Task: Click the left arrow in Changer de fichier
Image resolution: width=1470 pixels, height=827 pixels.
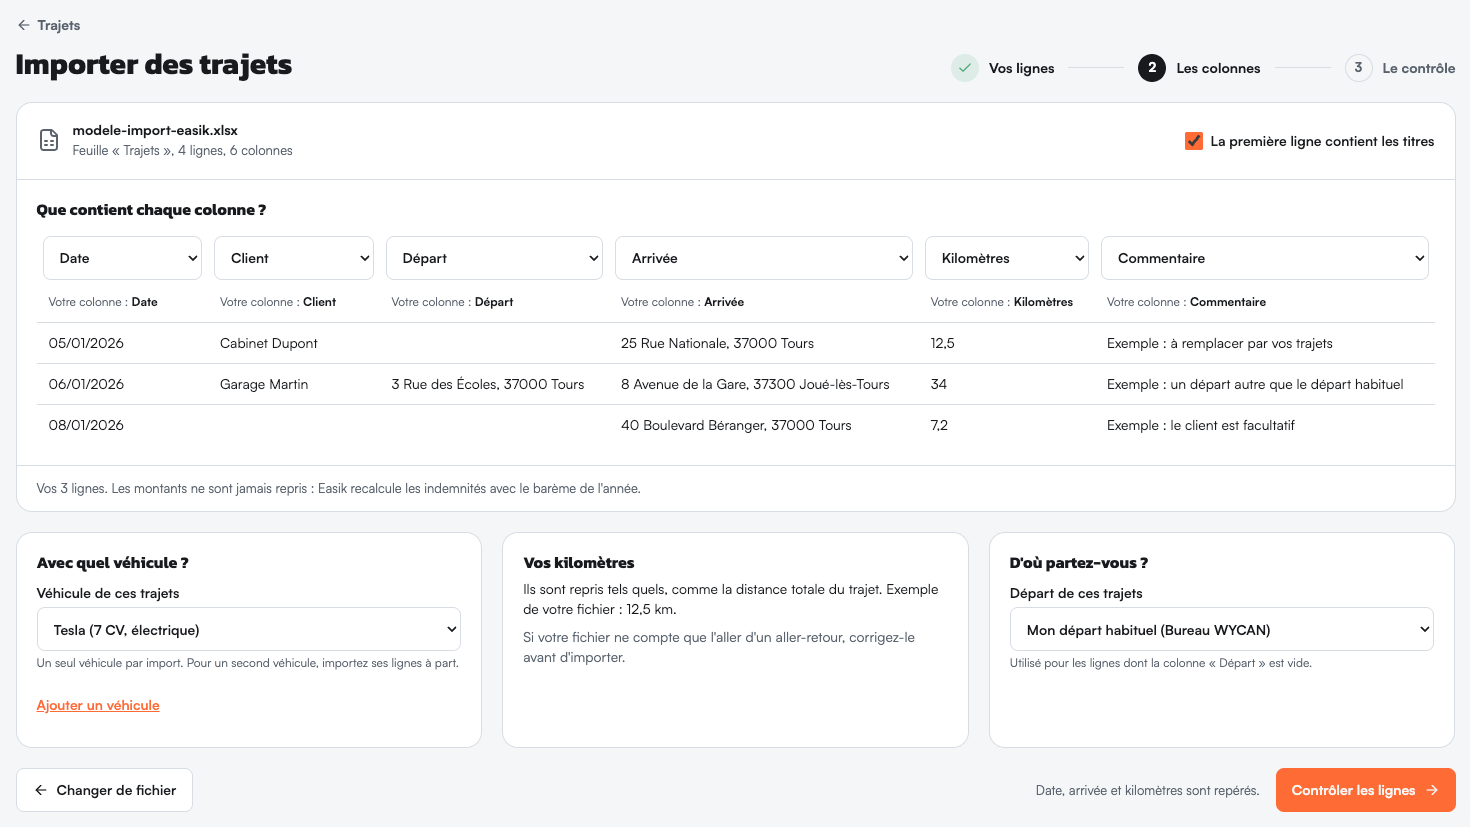Action: pos(41,790)
